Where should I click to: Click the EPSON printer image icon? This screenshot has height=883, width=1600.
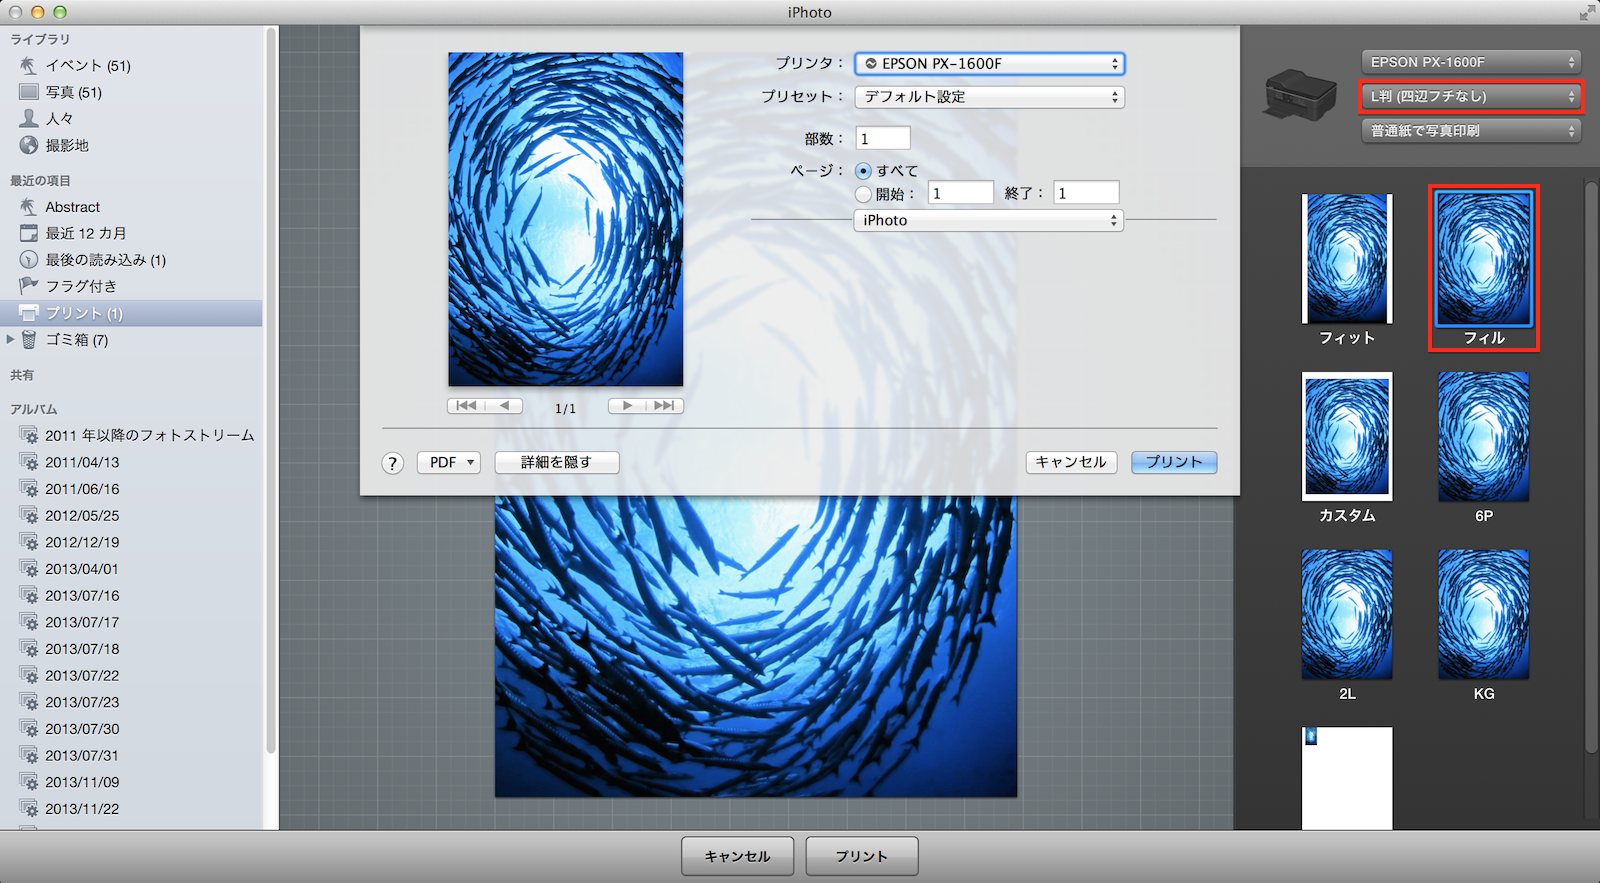[1300, 95]
